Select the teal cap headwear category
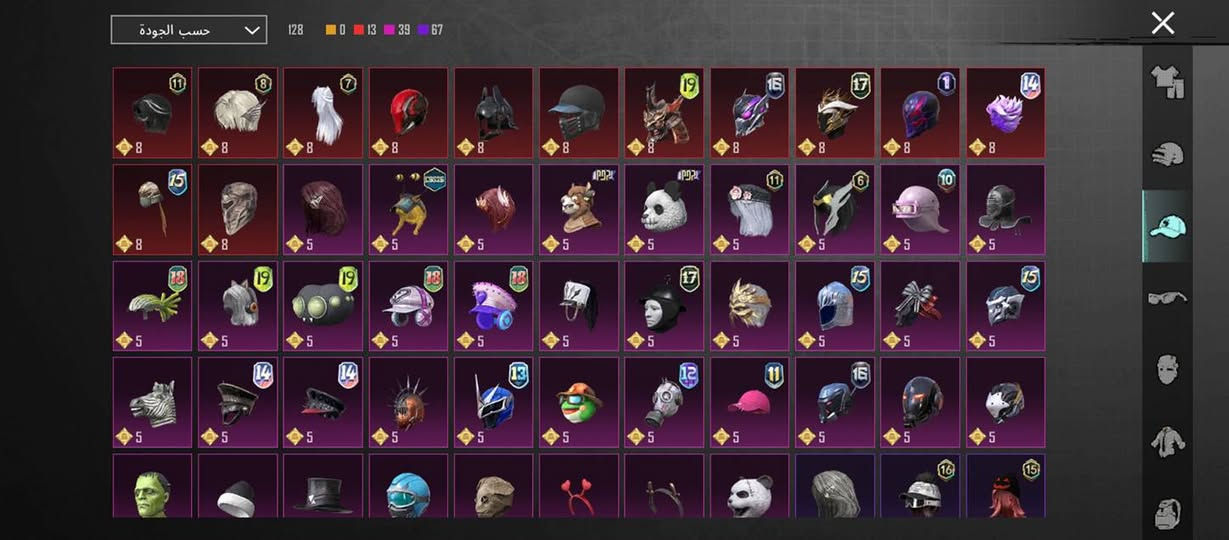1229x540 pixels. (1167, 226)
